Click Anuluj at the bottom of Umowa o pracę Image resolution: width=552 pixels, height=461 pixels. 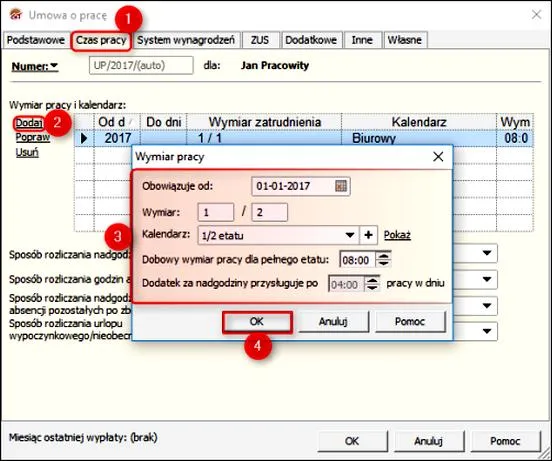428,441
